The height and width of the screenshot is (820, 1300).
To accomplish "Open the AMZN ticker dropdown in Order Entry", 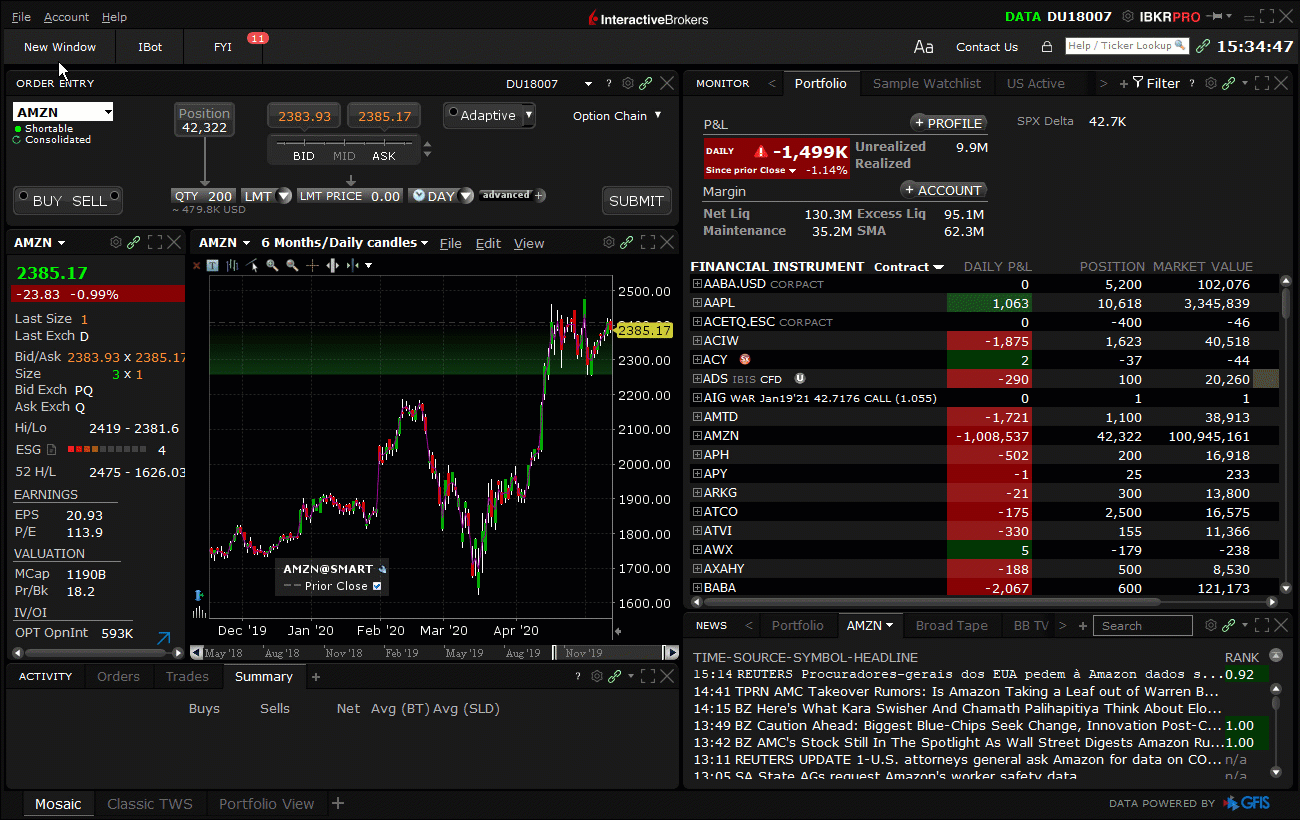I will pyautogui.click(x=108, y=112).
